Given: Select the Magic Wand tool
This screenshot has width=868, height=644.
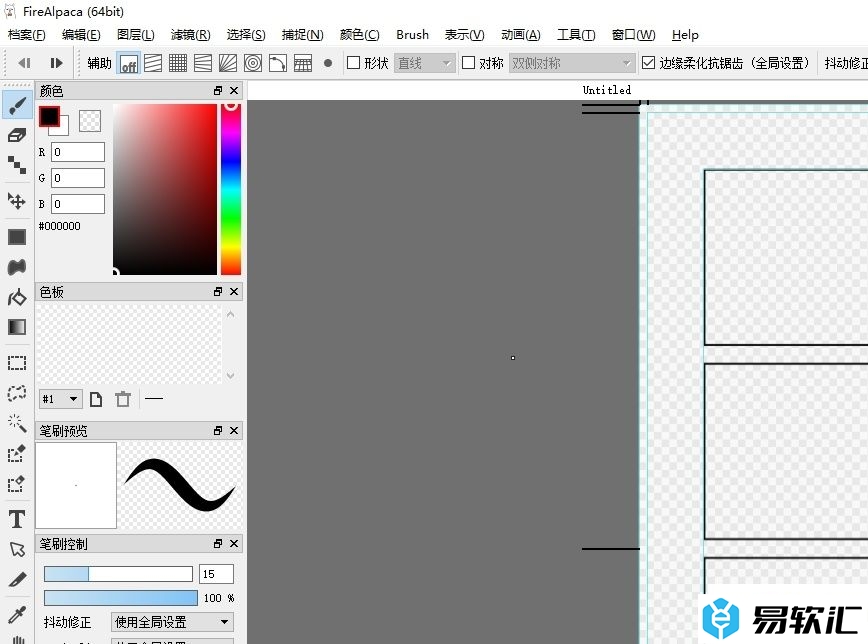Looking at the screenshot, I should pyautogui.click(x=17, y=424).
